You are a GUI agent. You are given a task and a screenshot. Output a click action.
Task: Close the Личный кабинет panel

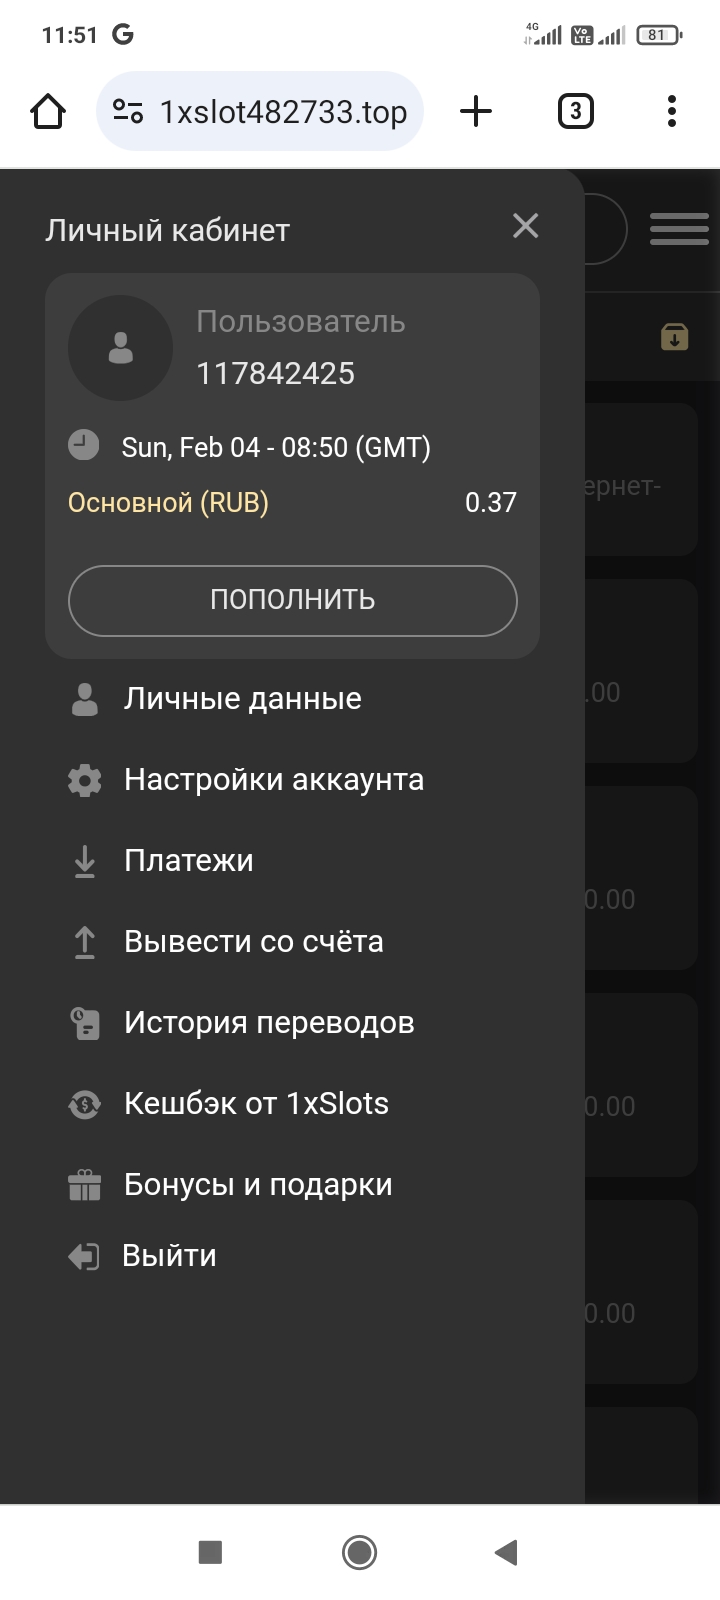tap(525, 226)
